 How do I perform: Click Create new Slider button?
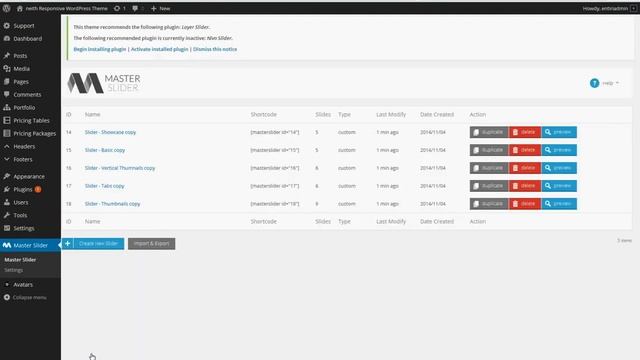click(x=93, y=244)
